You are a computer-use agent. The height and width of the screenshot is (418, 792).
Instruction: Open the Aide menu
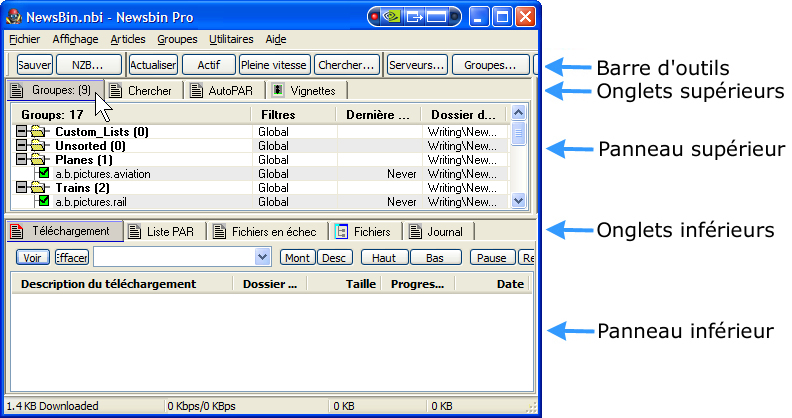[x=276, y=39]
